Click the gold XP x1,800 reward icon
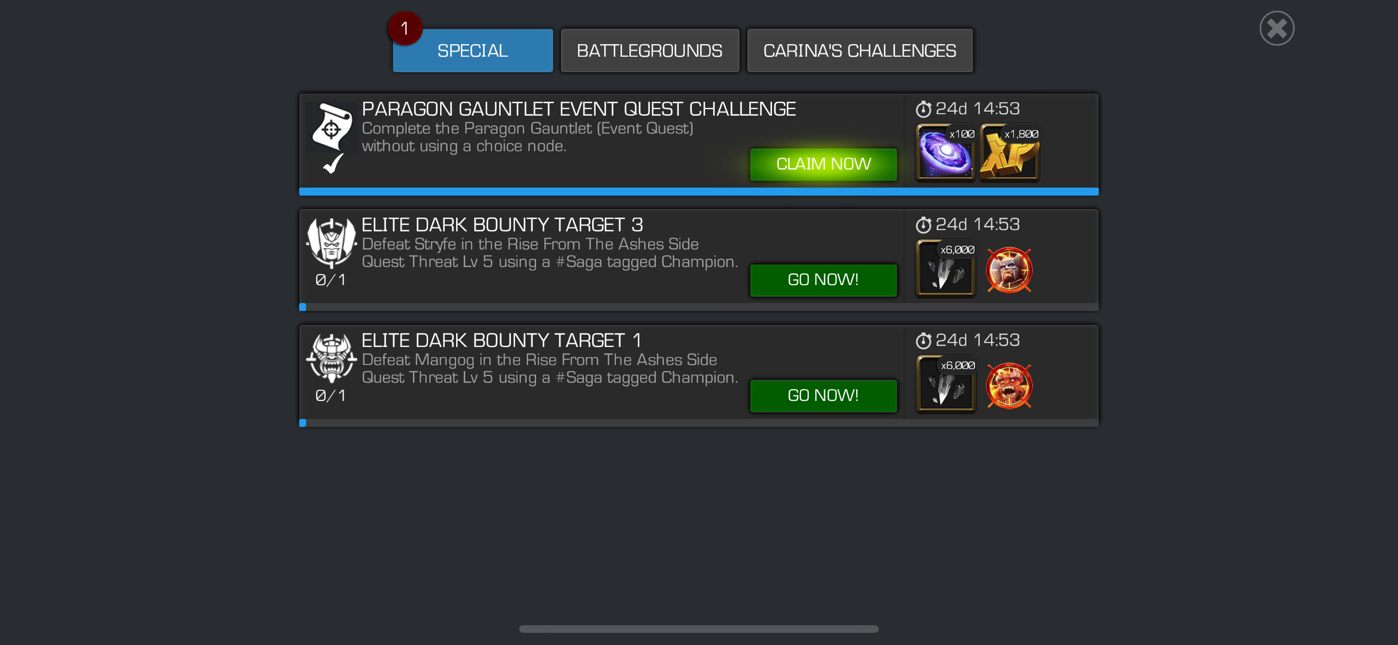The height and width of the screenshot is (645, 1398). [1009, 152]
